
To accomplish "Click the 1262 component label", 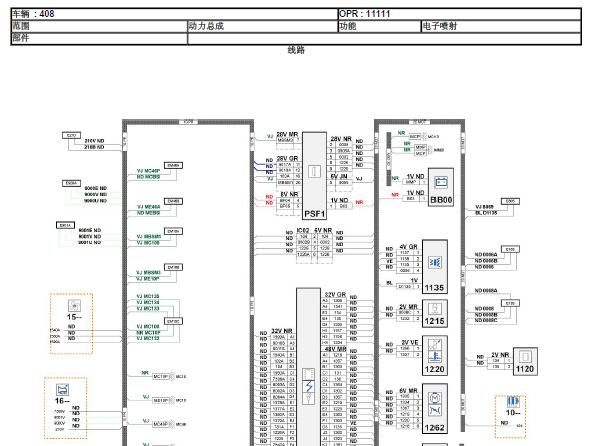I will 434,427.
